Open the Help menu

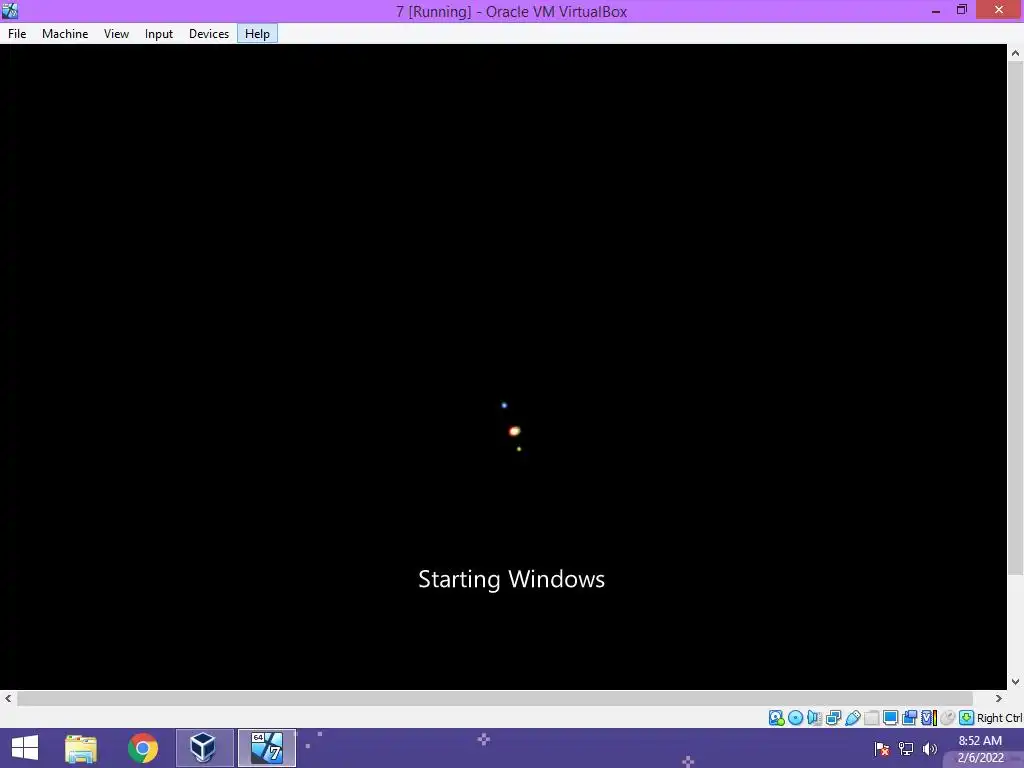click(x=257, y=34)
